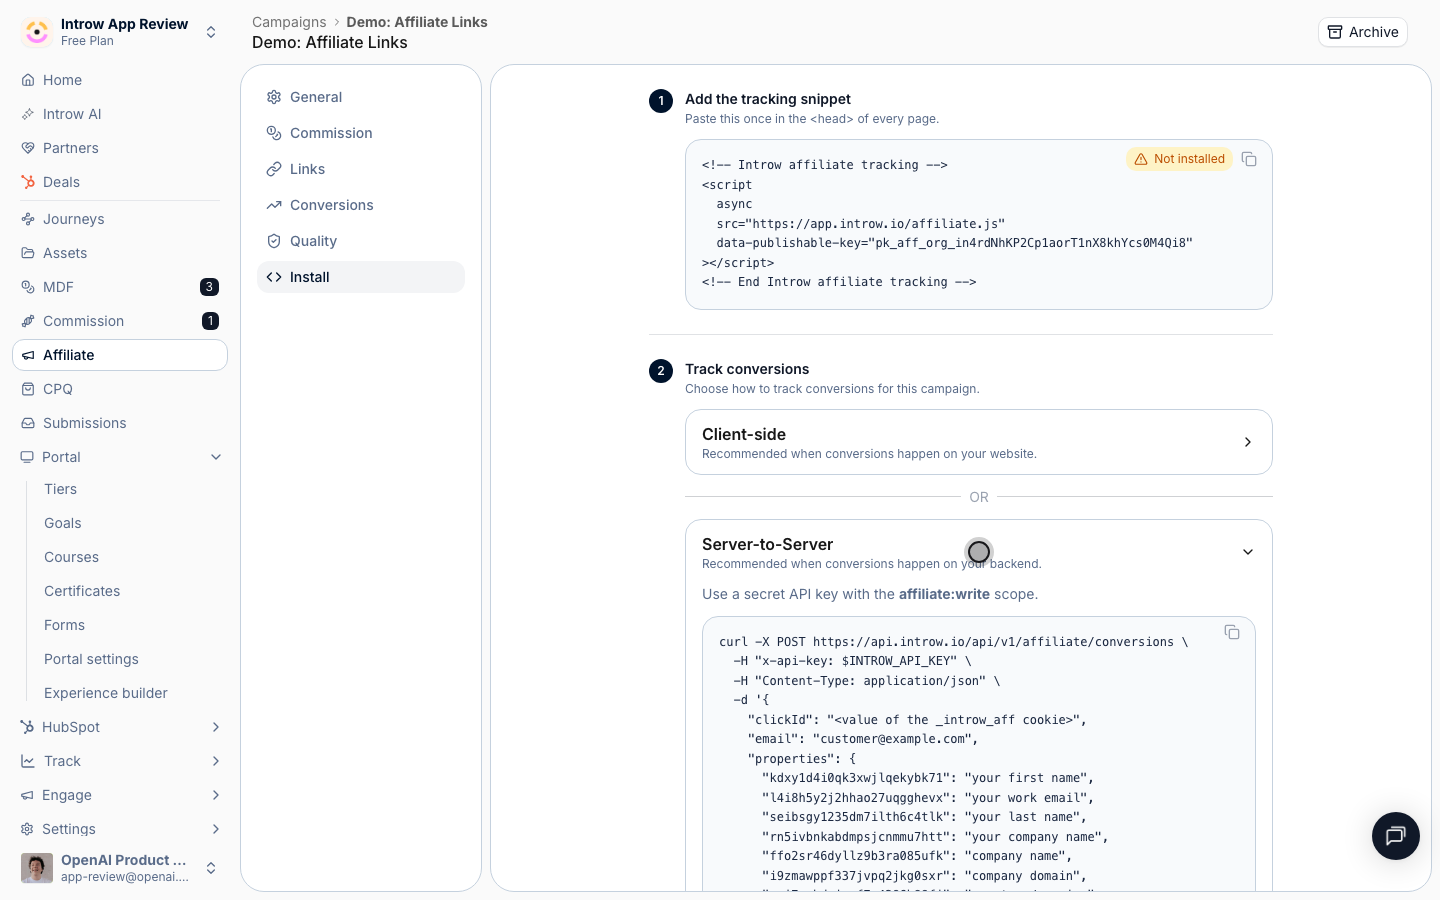Open Forms under Portal

pyautogui.click(x=64, y=625)
